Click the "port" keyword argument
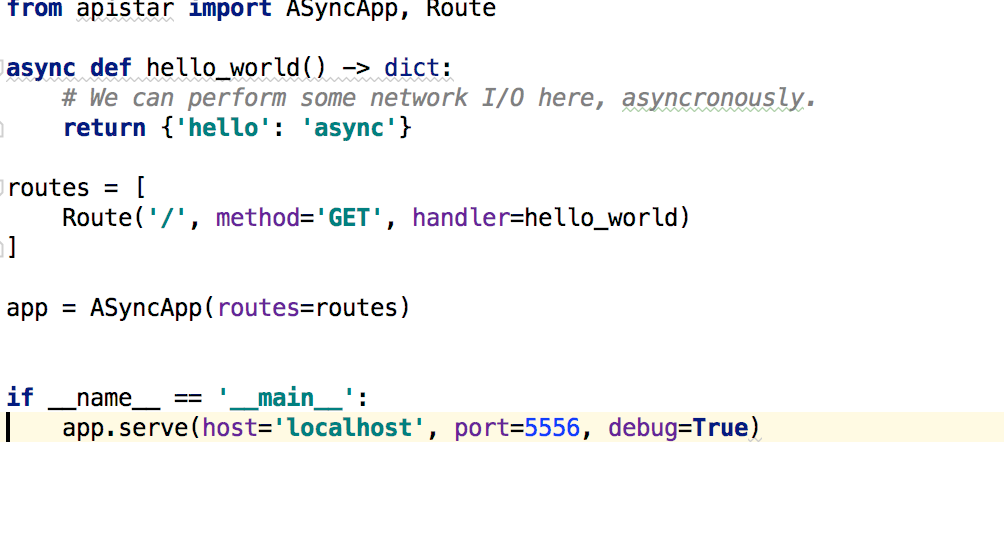 point(482,428)
